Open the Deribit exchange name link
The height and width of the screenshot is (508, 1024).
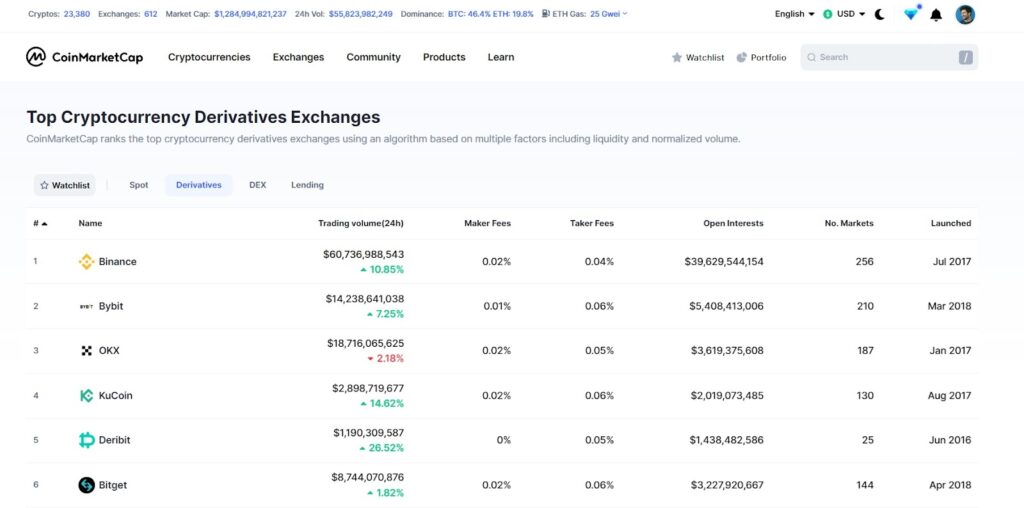(x=114, y=440)
